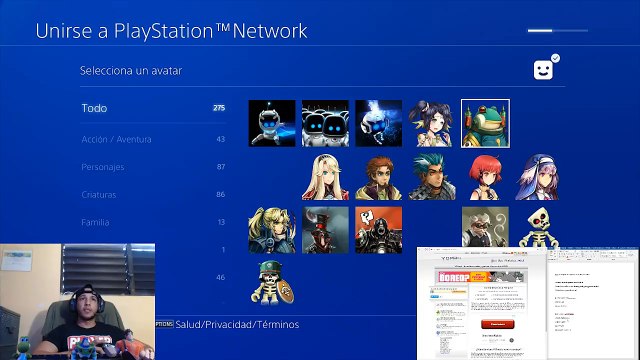This screenshot has height=360, width=640.
Task: Pick the top hat gentleman avatar
Action: [x=325, y=230]
